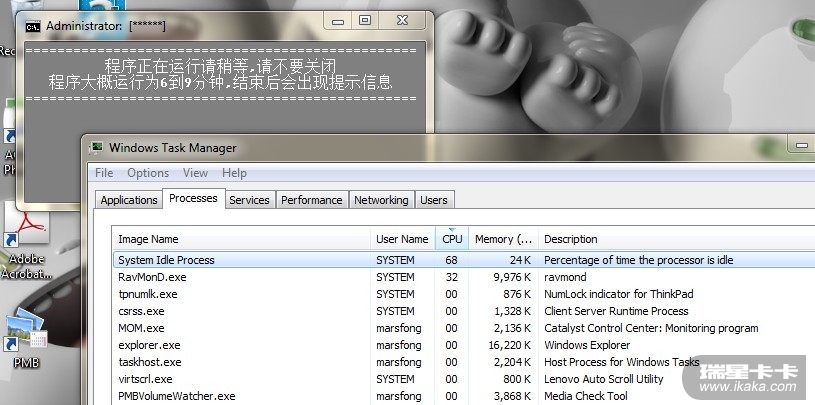
Task: Click the Windows Task Manager title icon
Action: [97, 148]
